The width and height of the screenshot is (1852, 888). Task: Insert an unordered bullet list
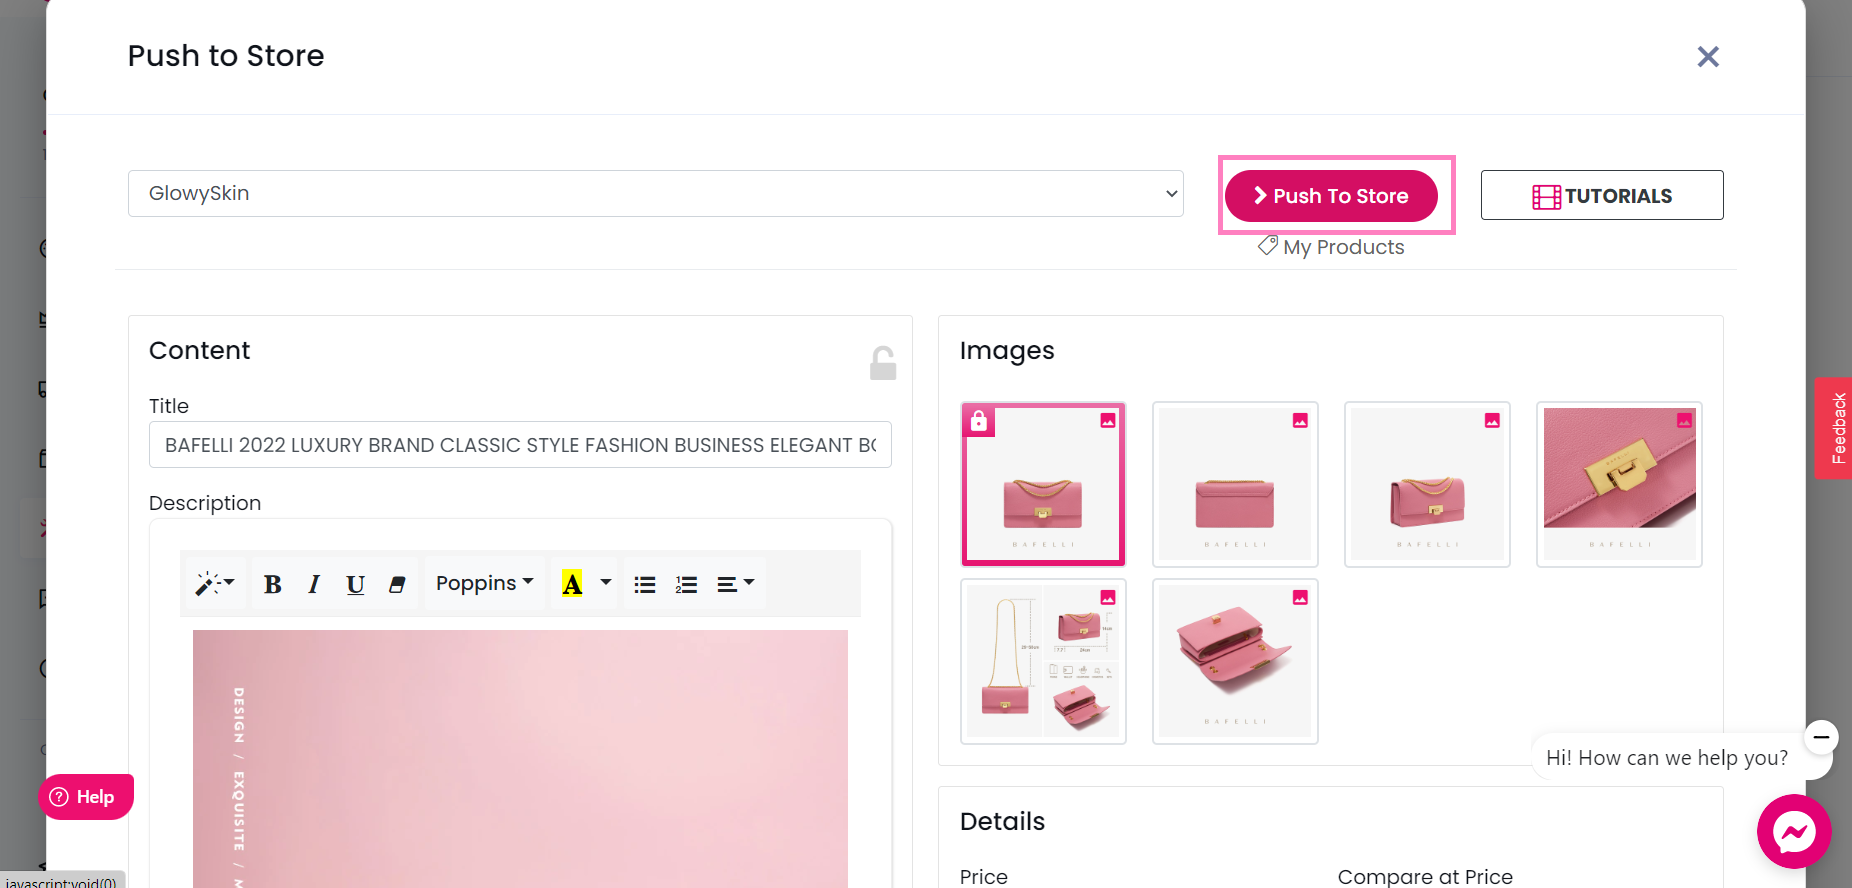(x=645, y=584)
